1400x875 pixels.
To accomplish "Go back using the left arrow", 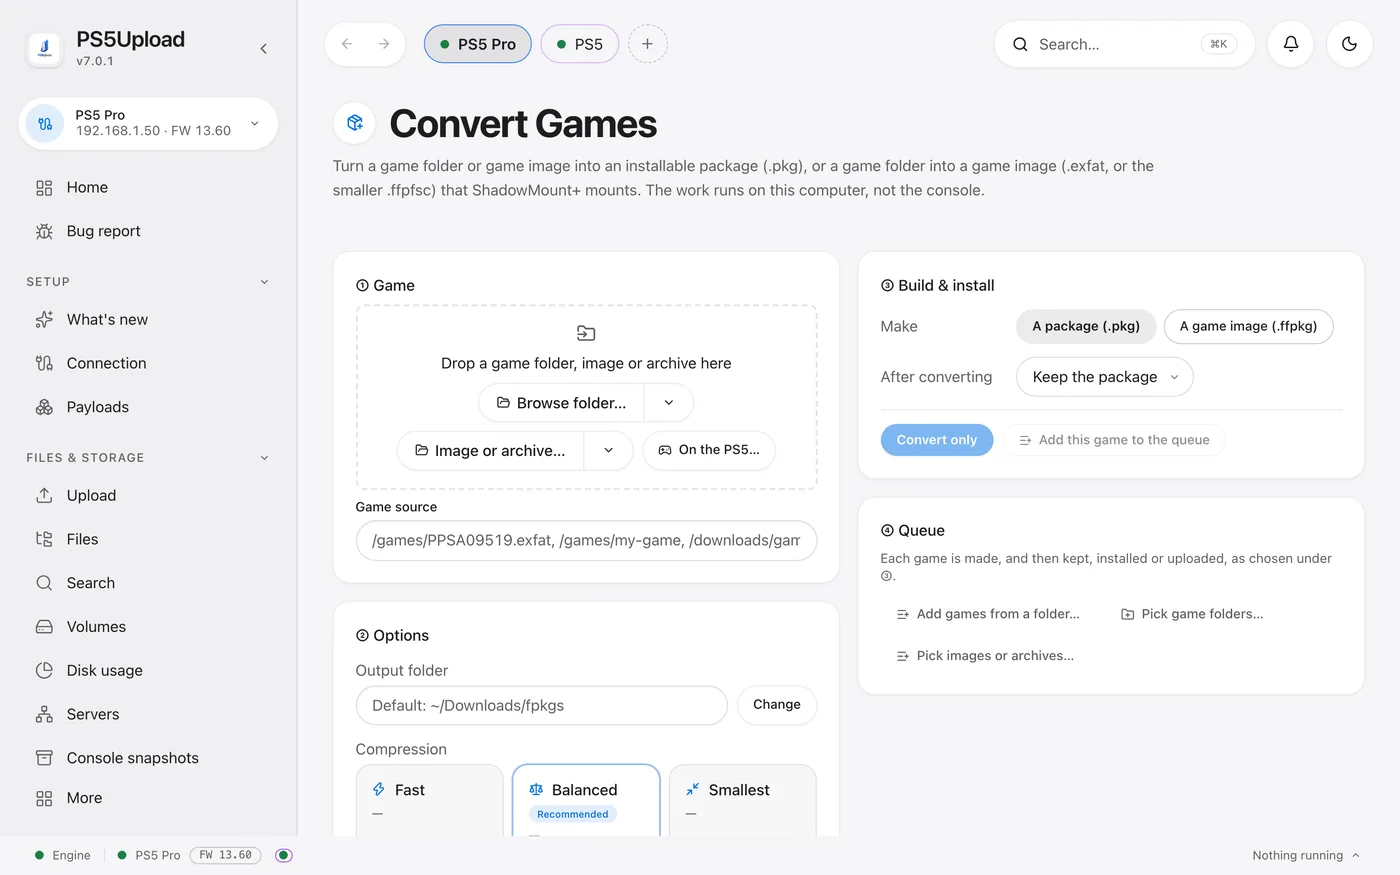I will click(346, 44).
